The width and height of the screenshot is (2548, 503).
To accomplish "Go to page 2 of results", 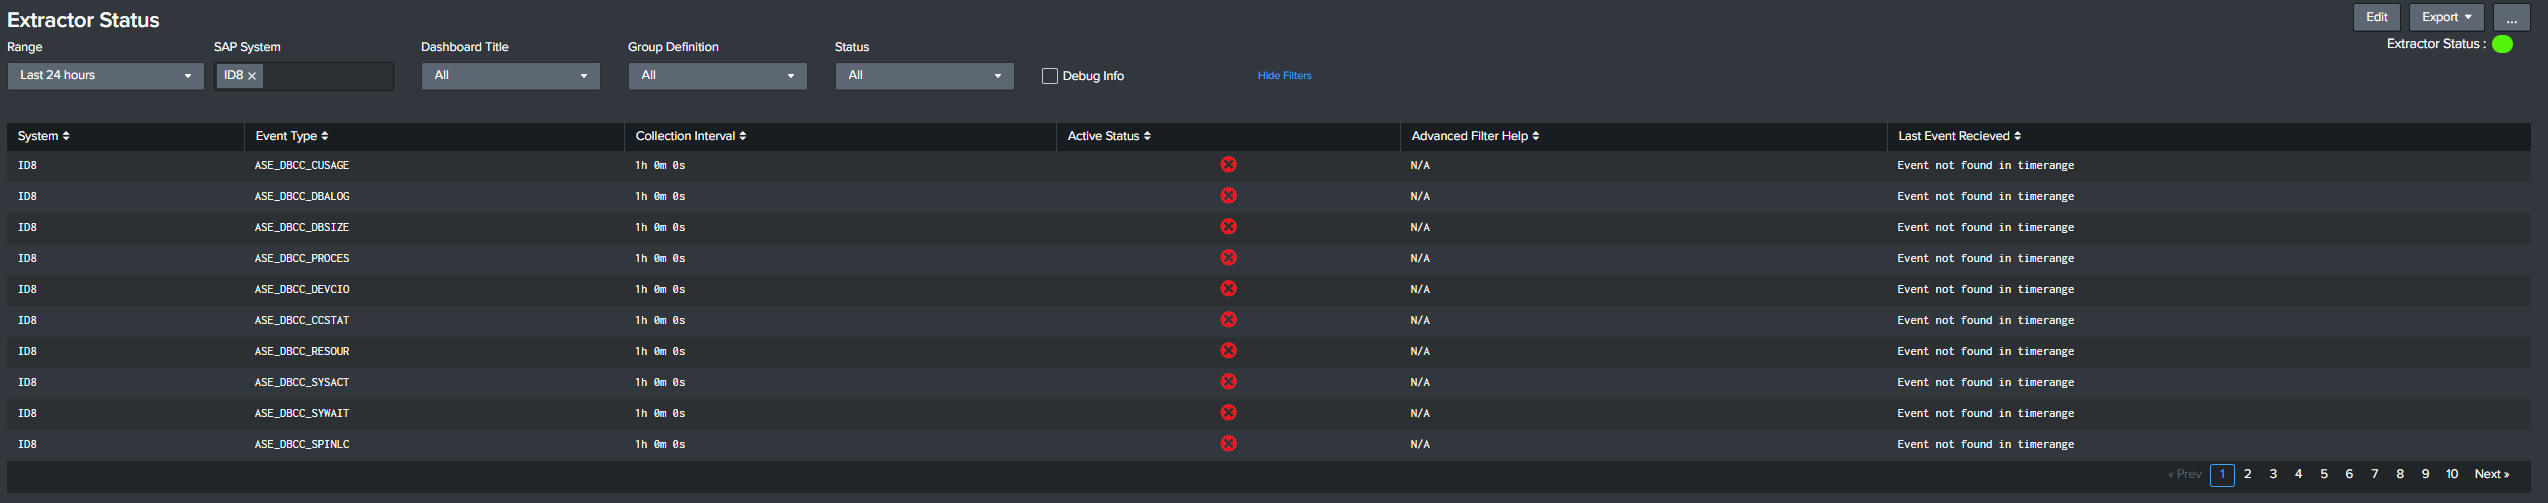I will 2248,474.
